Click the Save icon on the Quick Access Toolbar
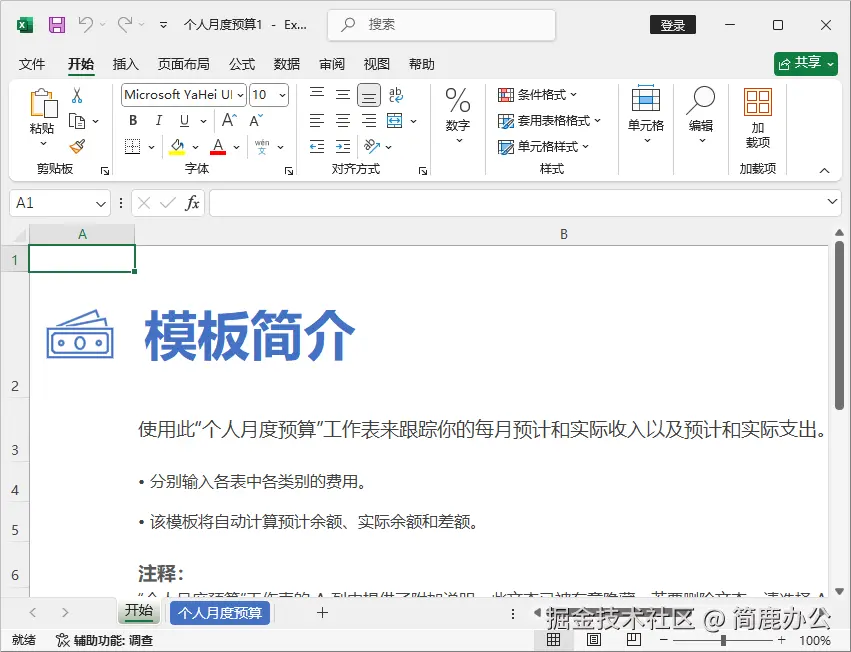This screenshot has width=851, height=652. tap(55, 25)
